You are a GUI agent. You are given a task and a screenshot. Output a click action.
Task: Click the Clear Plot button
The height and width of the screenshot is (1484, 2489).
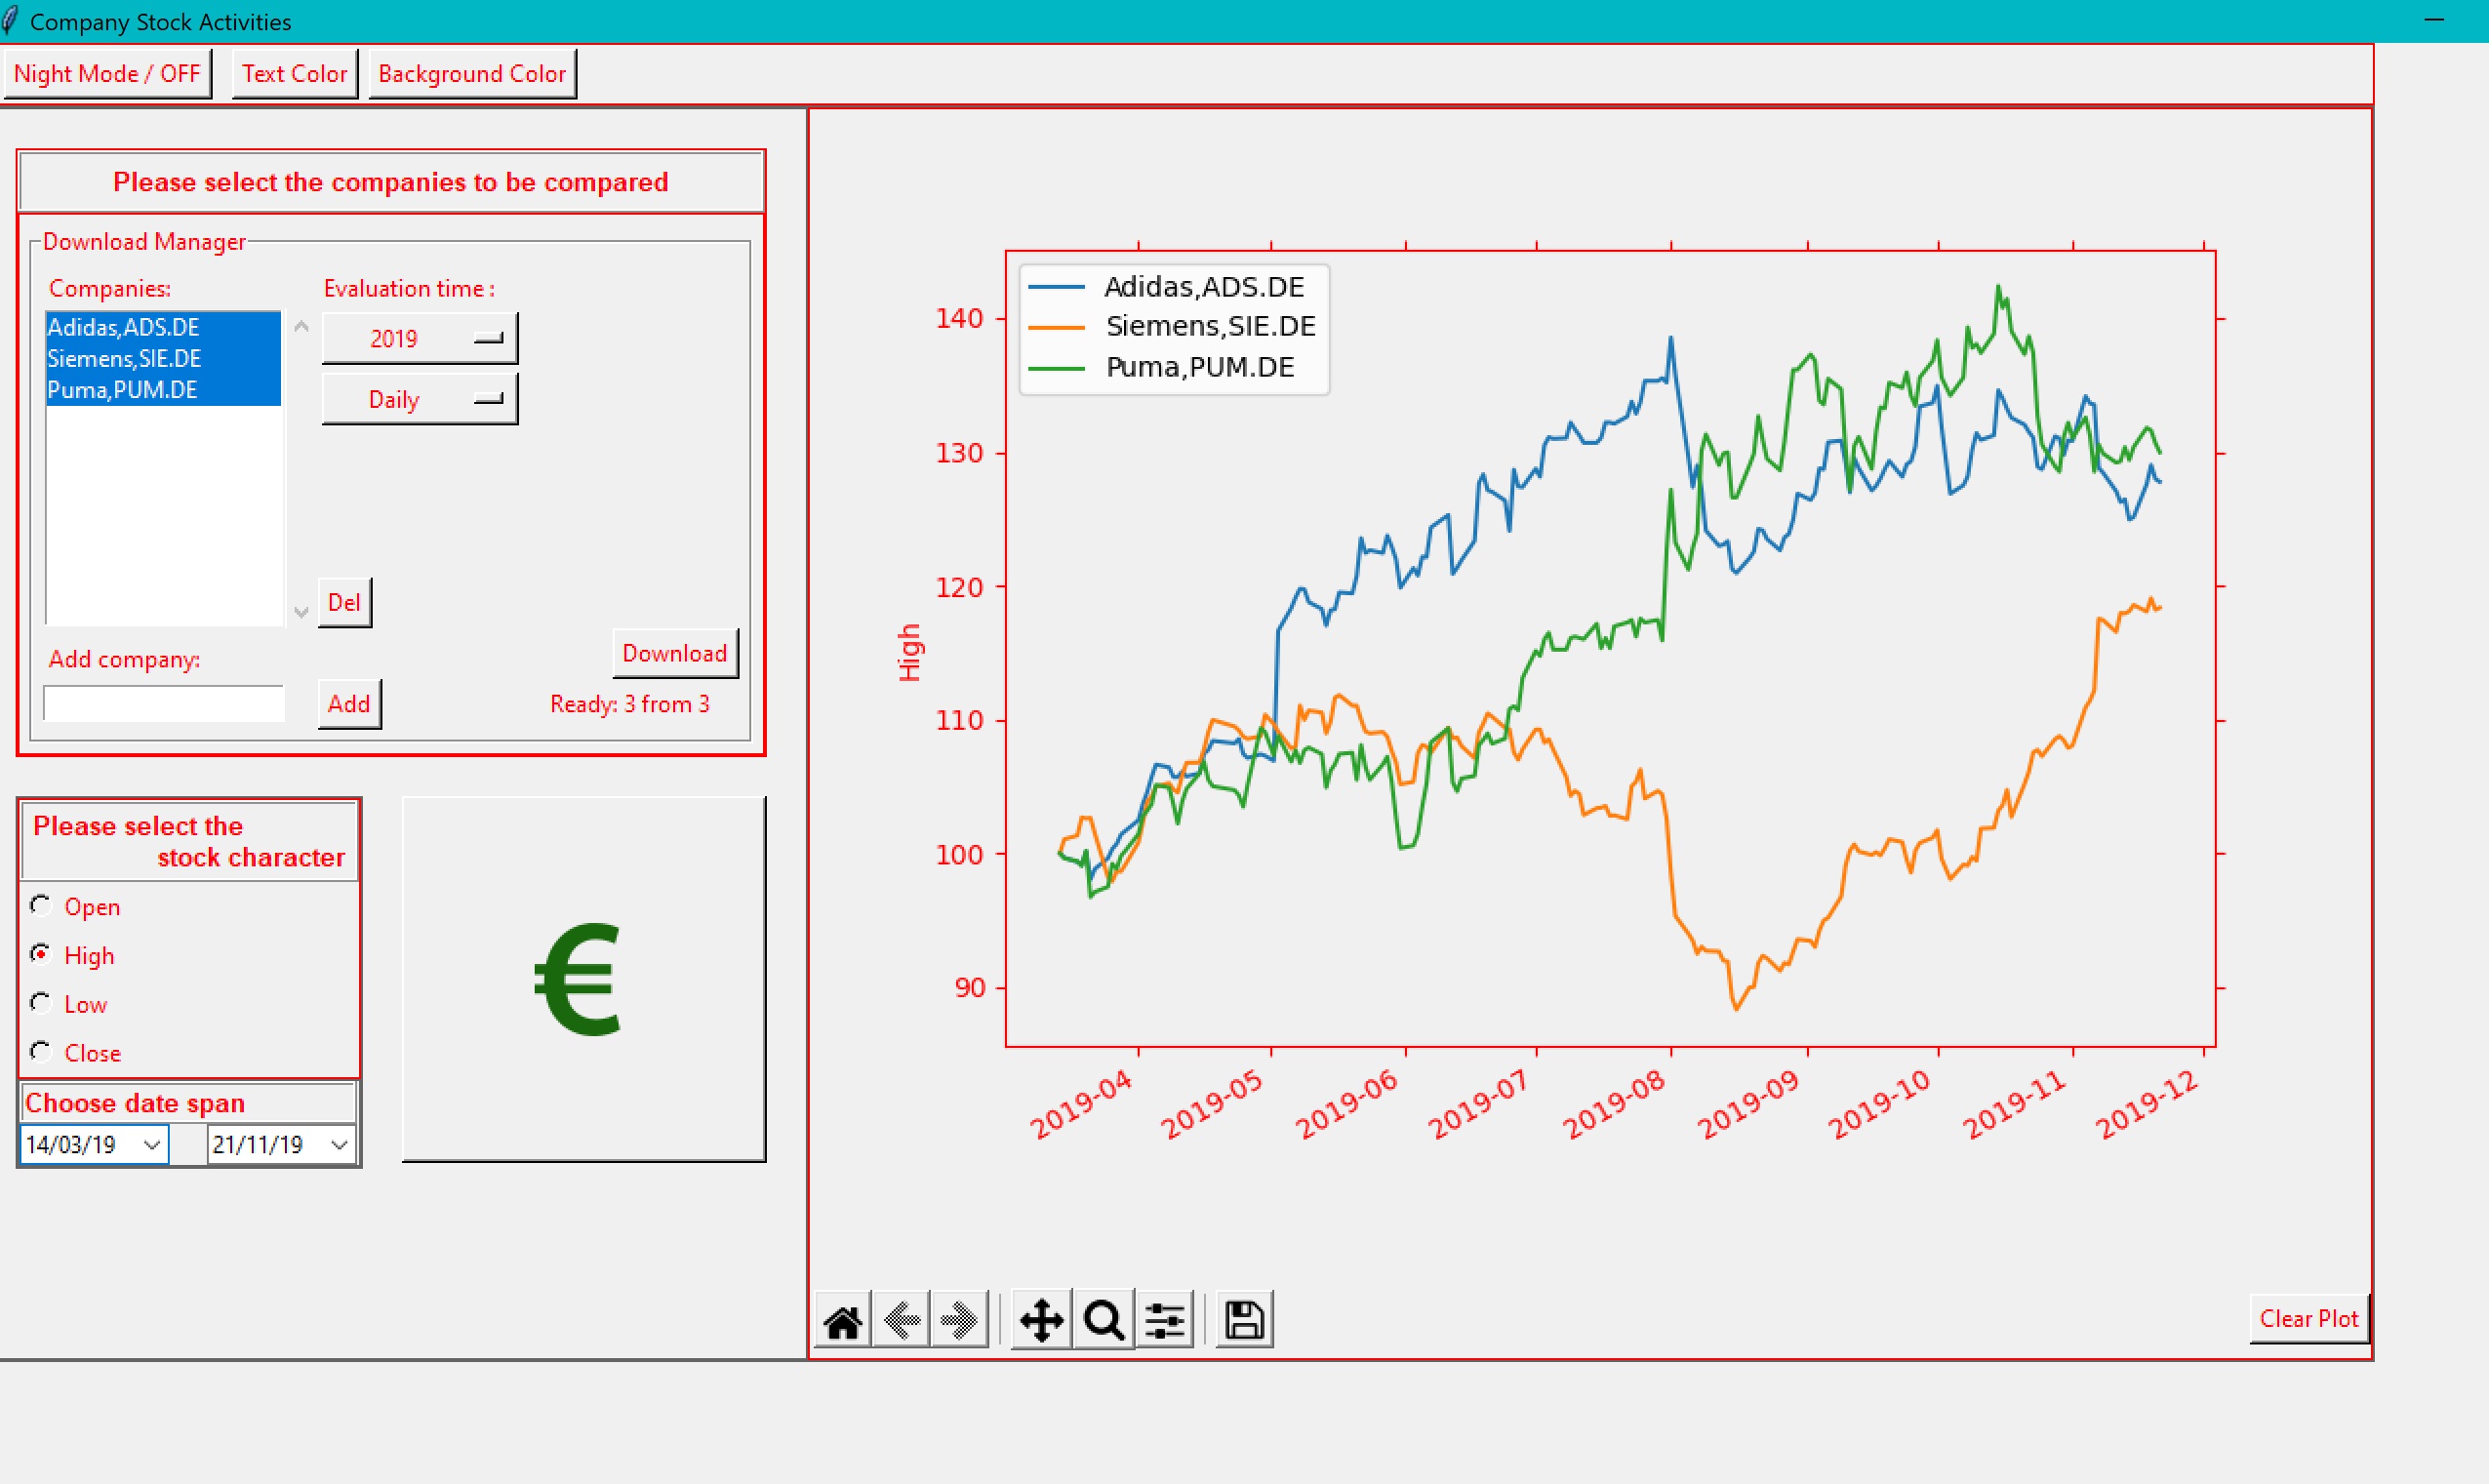tap(2309, 1319)
